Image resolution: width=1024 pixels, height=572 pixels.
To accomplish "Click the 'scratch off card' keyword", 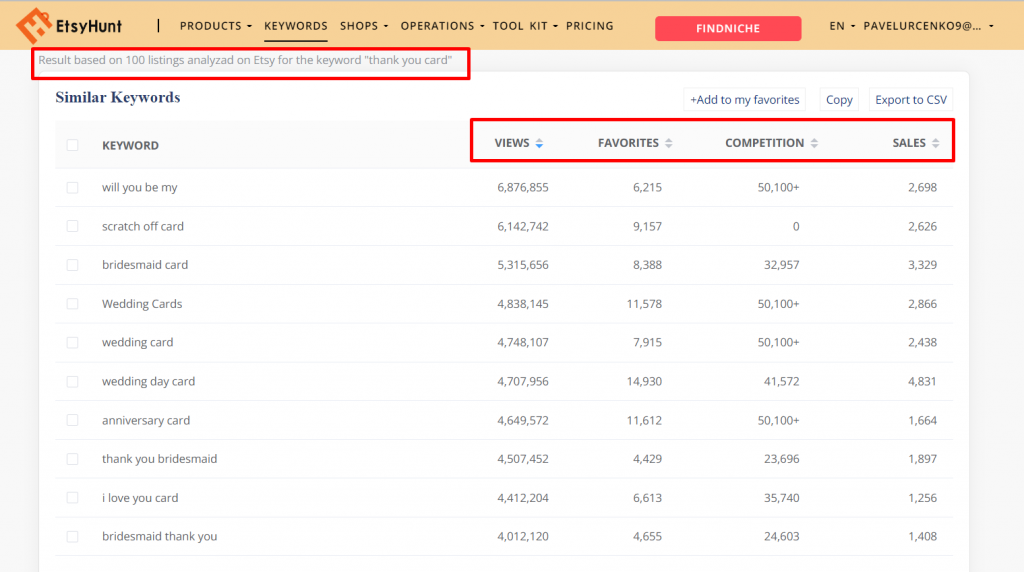I will pyautogui.click(x=143, y=227).
